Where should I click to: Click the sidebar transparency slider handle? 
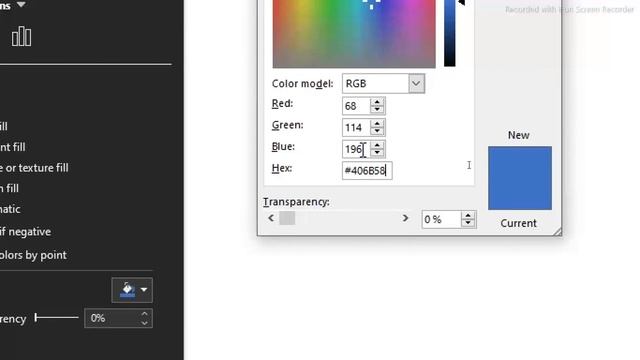pyautogui.click(x=36, y=318)
